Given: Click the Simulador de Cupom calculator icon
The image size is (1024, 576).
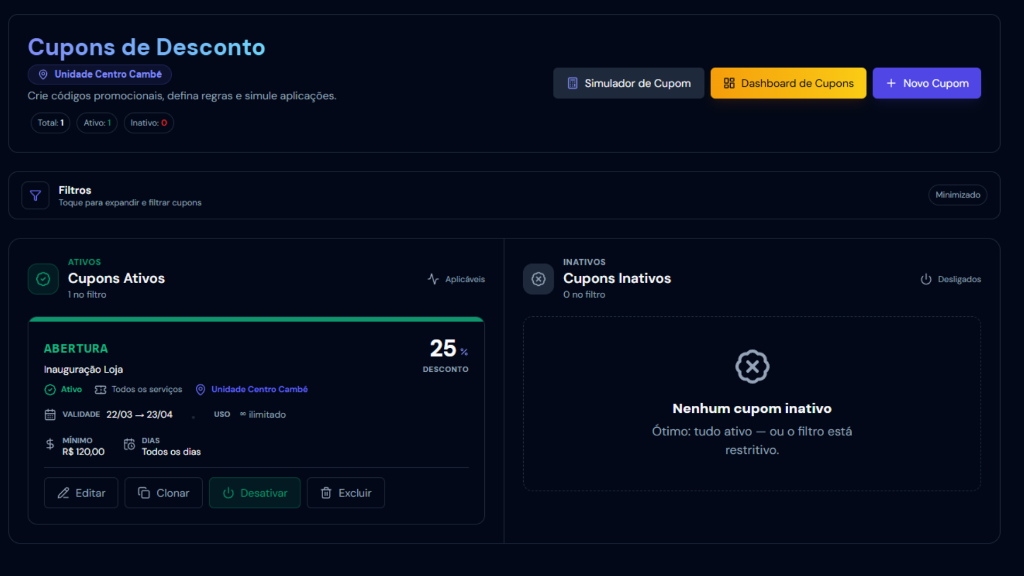Looking at the screenshot, I should coord(572,82).
